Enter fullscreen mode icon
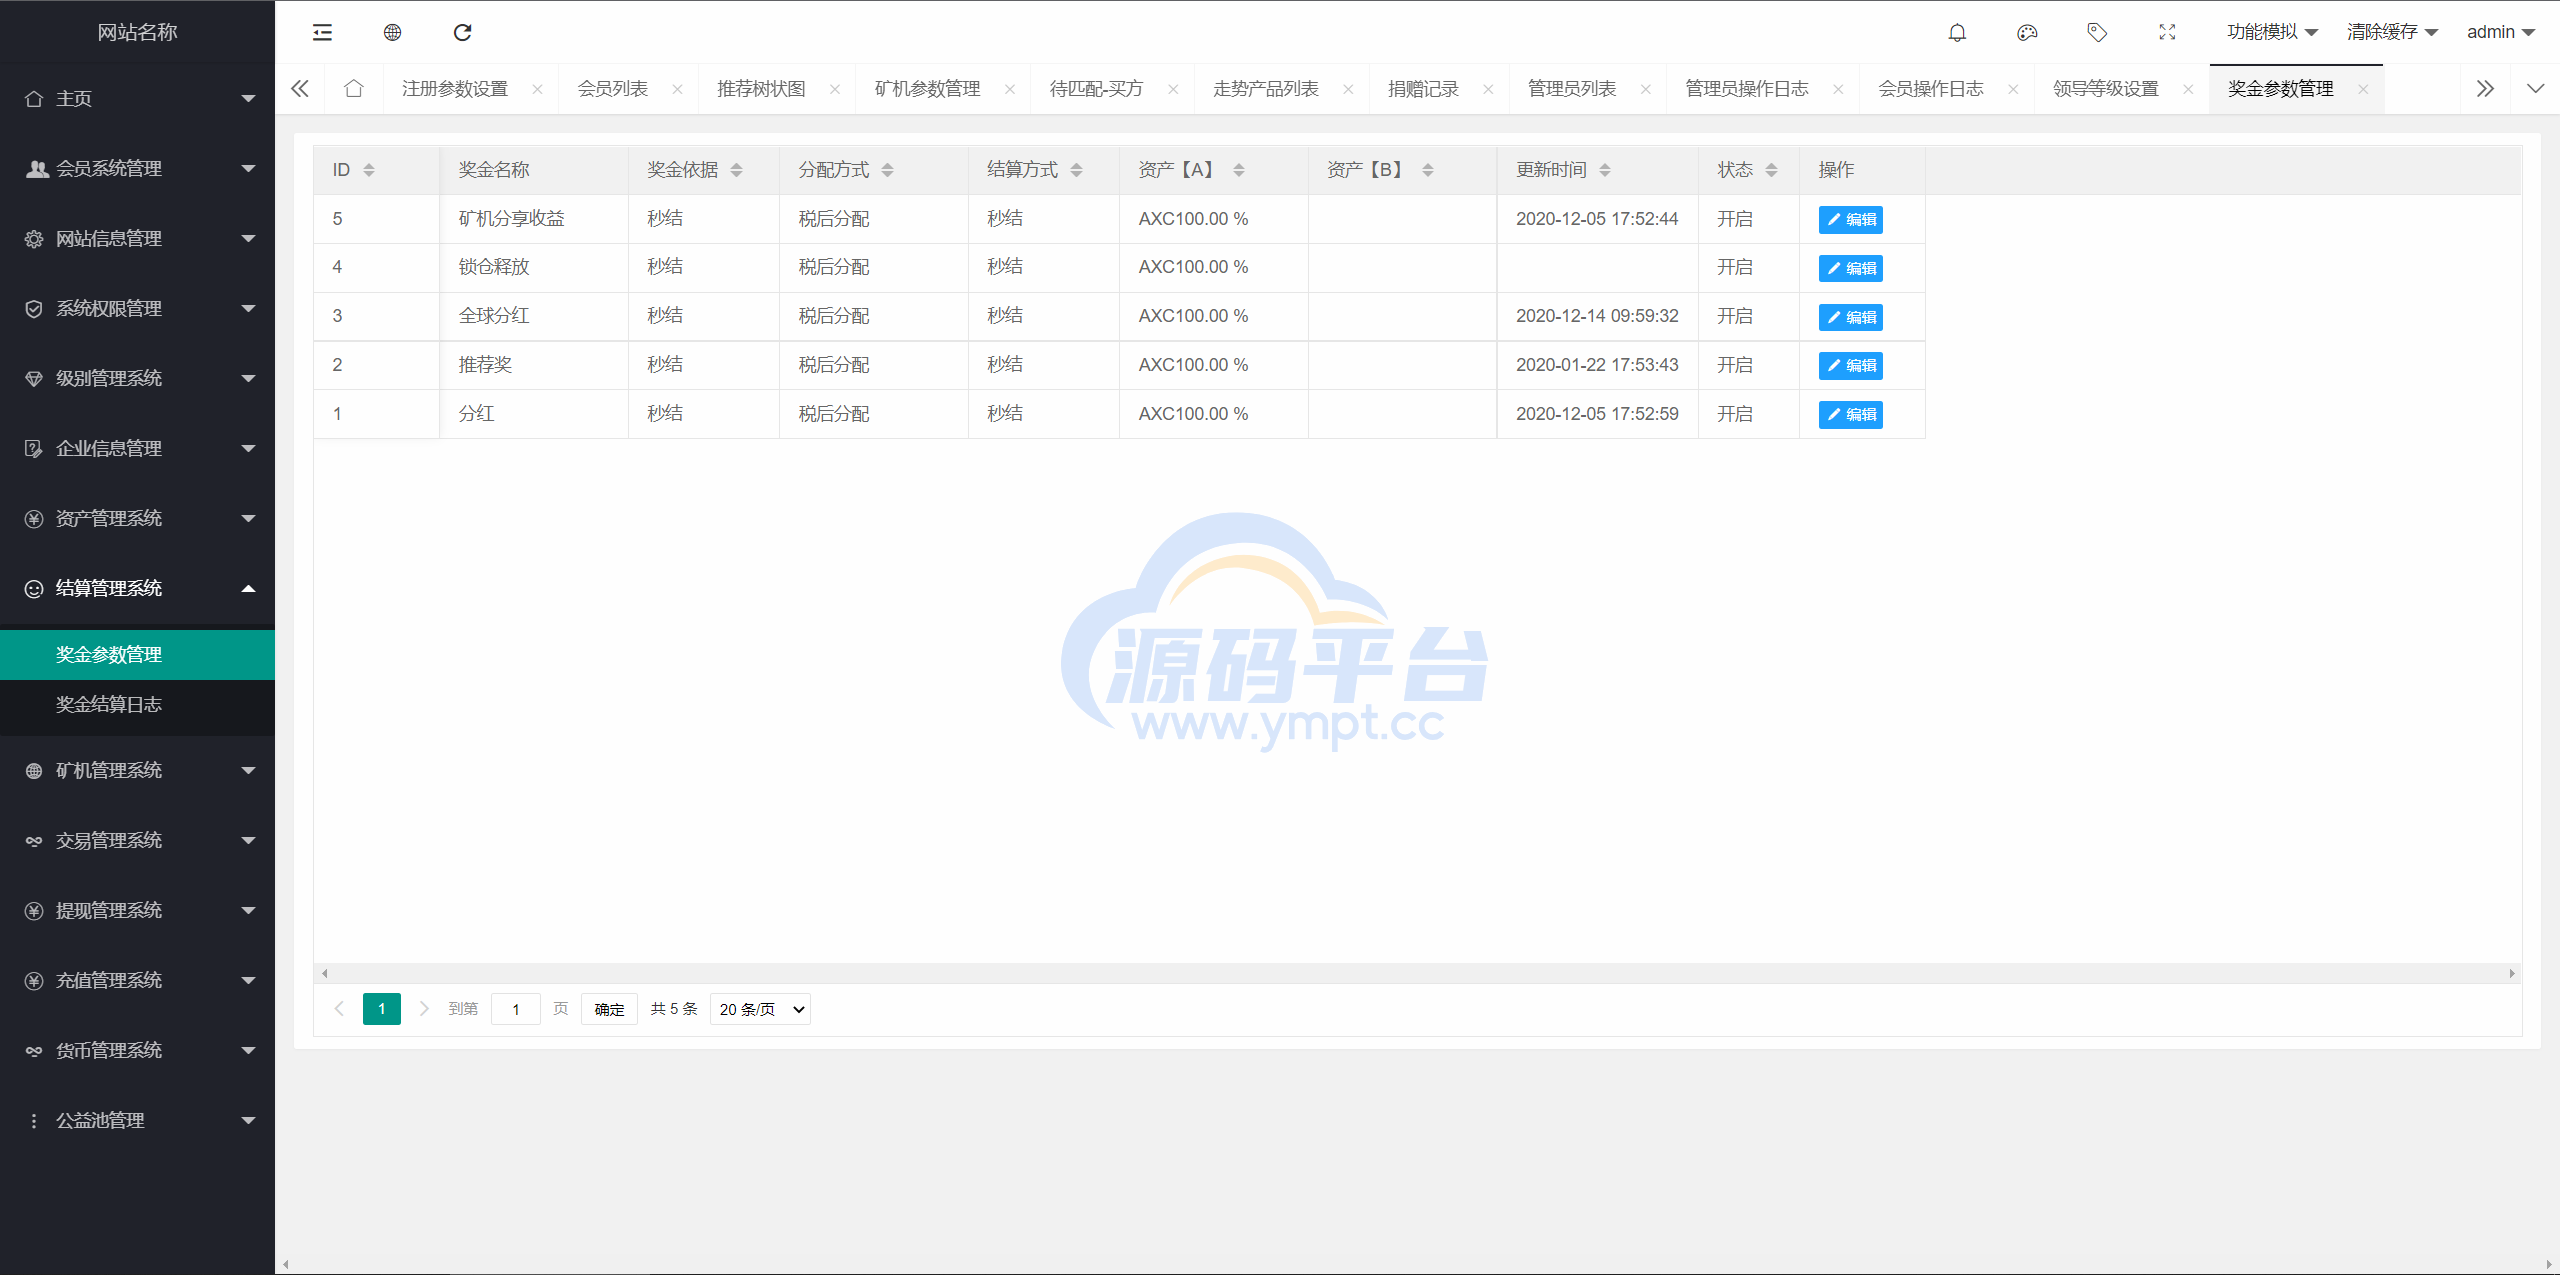Viewport: 2560px width, 1275px height. pos(2167,32)
